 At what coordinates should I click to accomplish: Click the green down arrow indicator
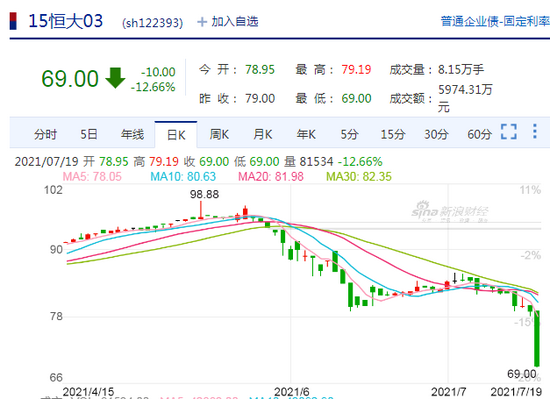(x=115, y=78)
